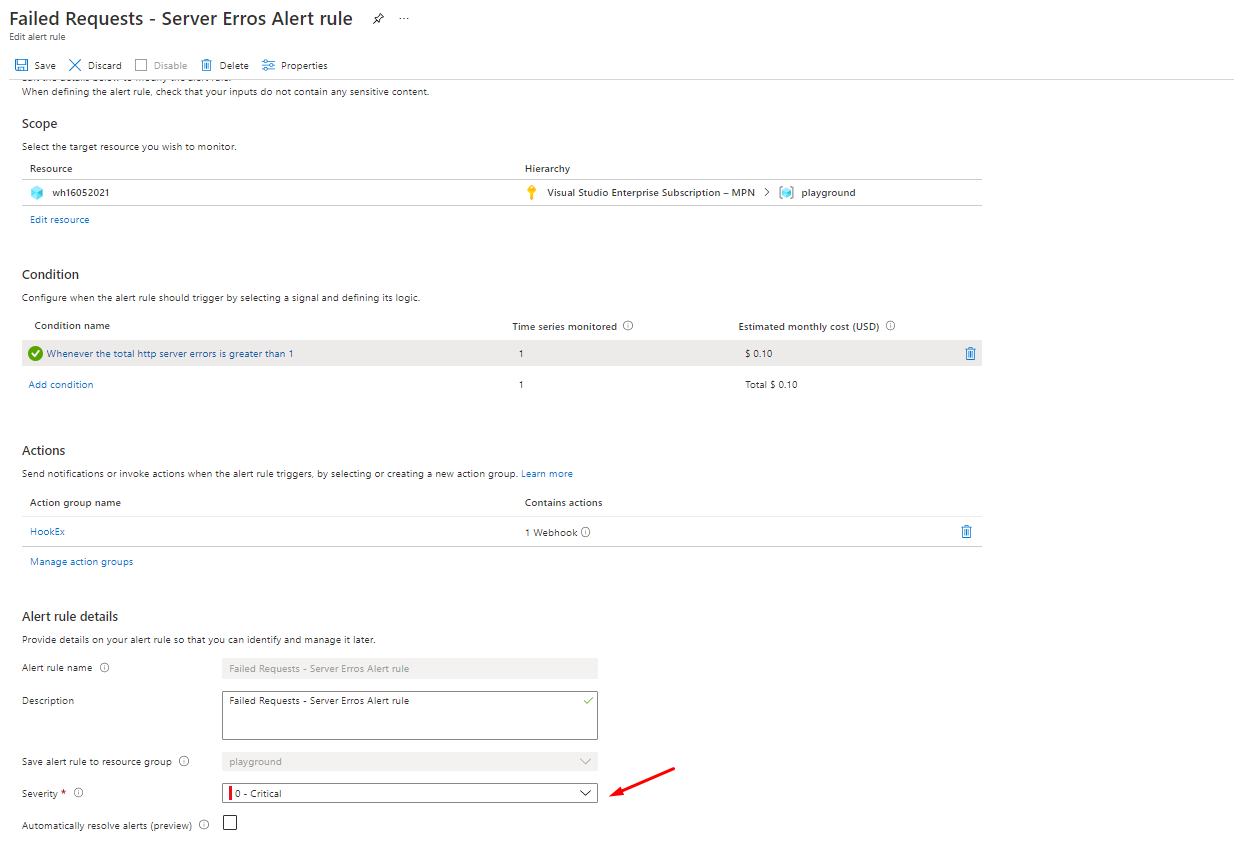The height and width of the screenshot is (862, 1234).
Task: Delete the http server errors condition
Action: pos(970,353)
